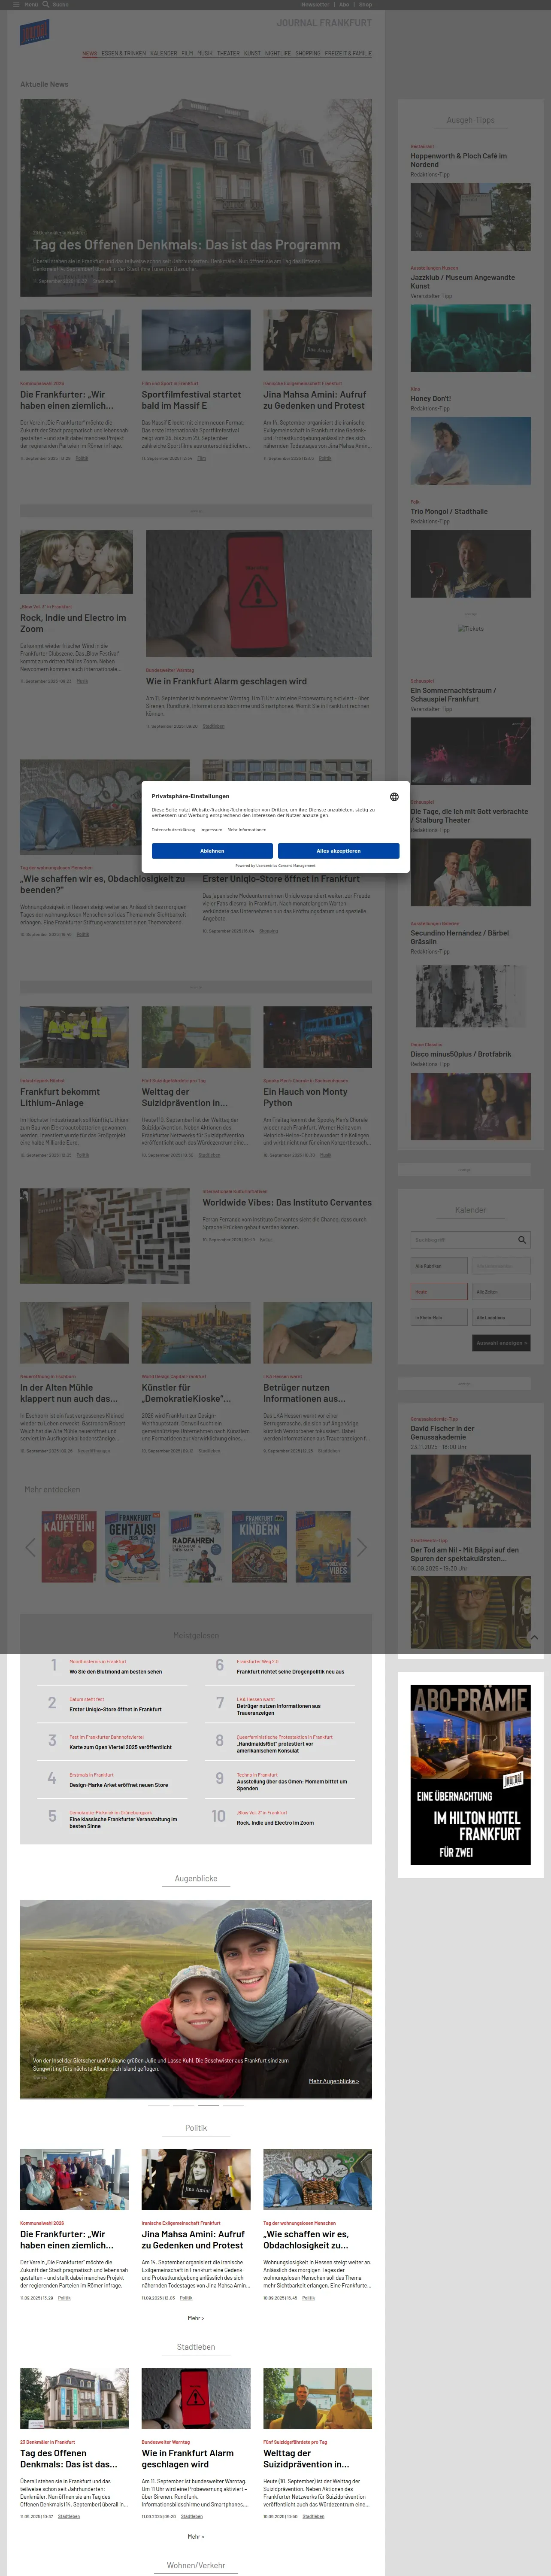This screenshot has height=2576, width=551.
Task: Open Rock, Indie und Electro im Zoom article
Action: pyautogui.click(x=73, y=623)
